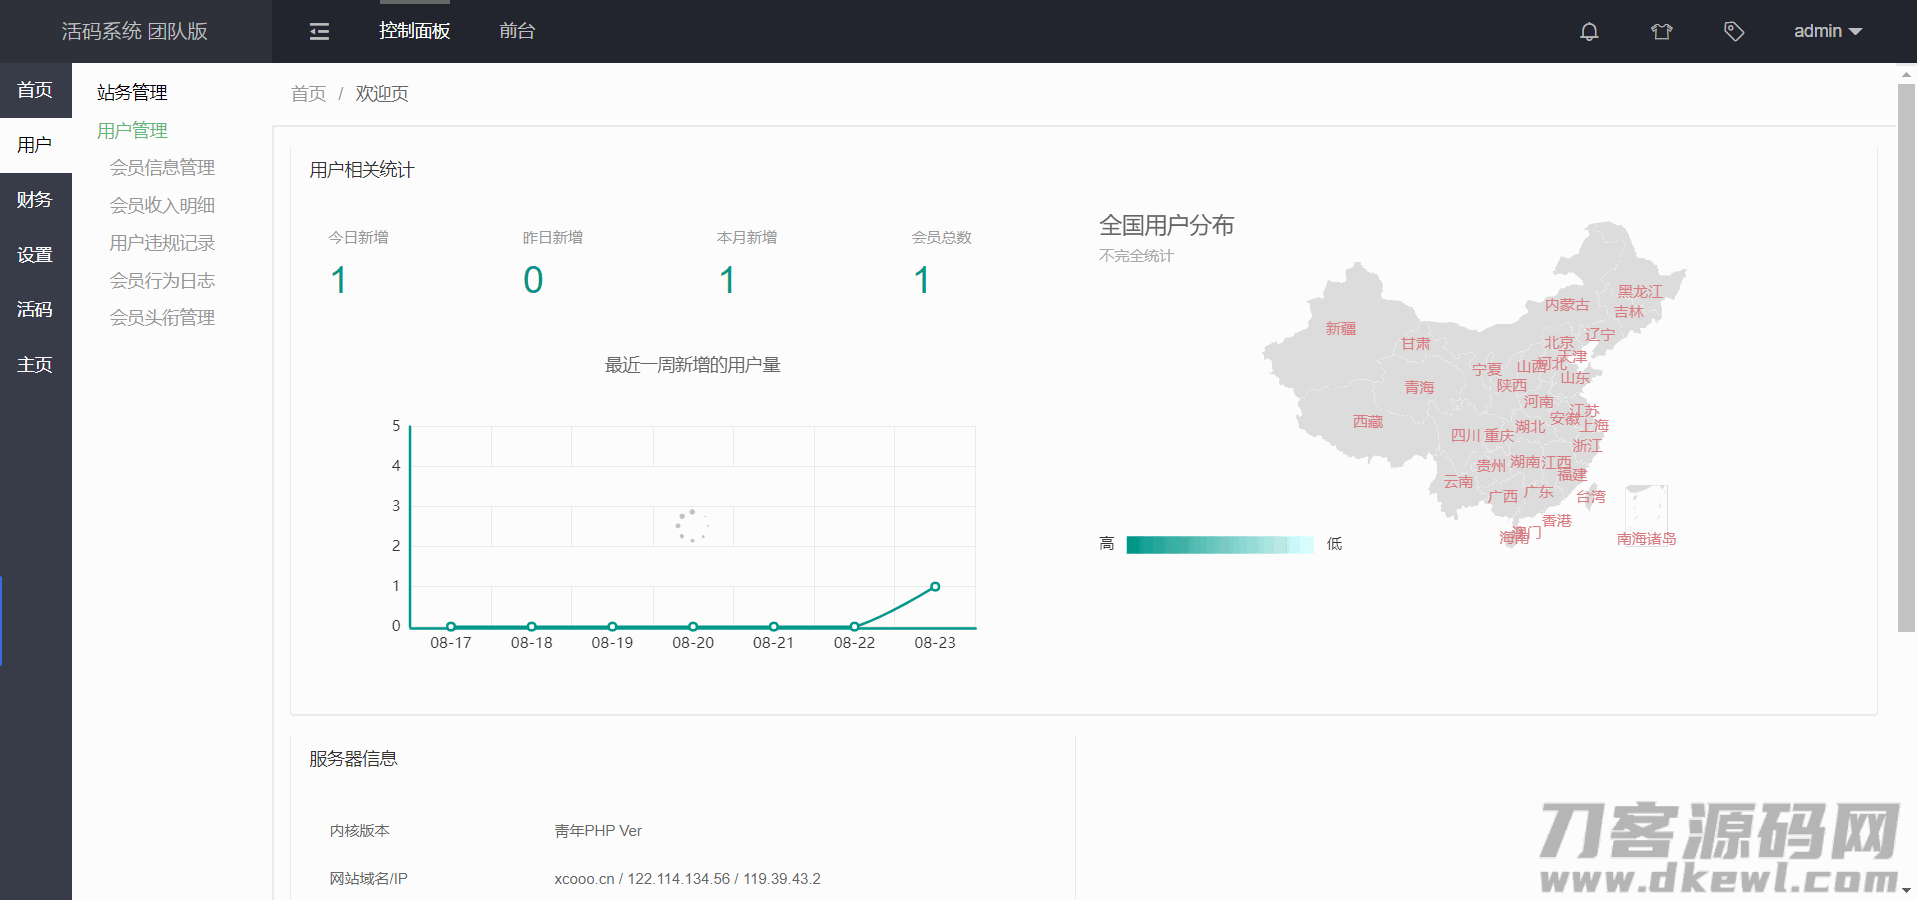This screenshot has width=1917, height=900.
Task: Click the high-low gradient legend bar
Action: (x=1219, y=545)
